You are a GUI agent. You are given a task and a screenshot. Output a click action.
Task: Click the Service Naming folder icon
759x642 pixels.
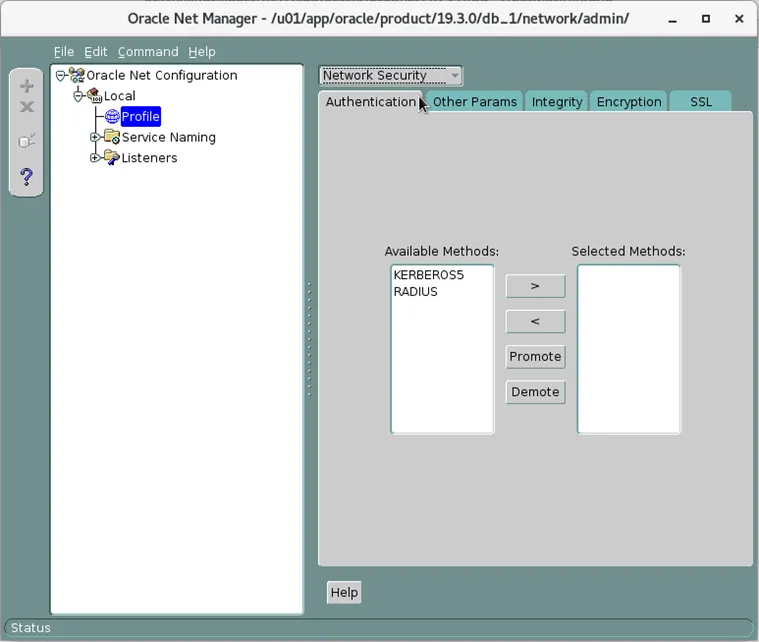tap(112, 137)
